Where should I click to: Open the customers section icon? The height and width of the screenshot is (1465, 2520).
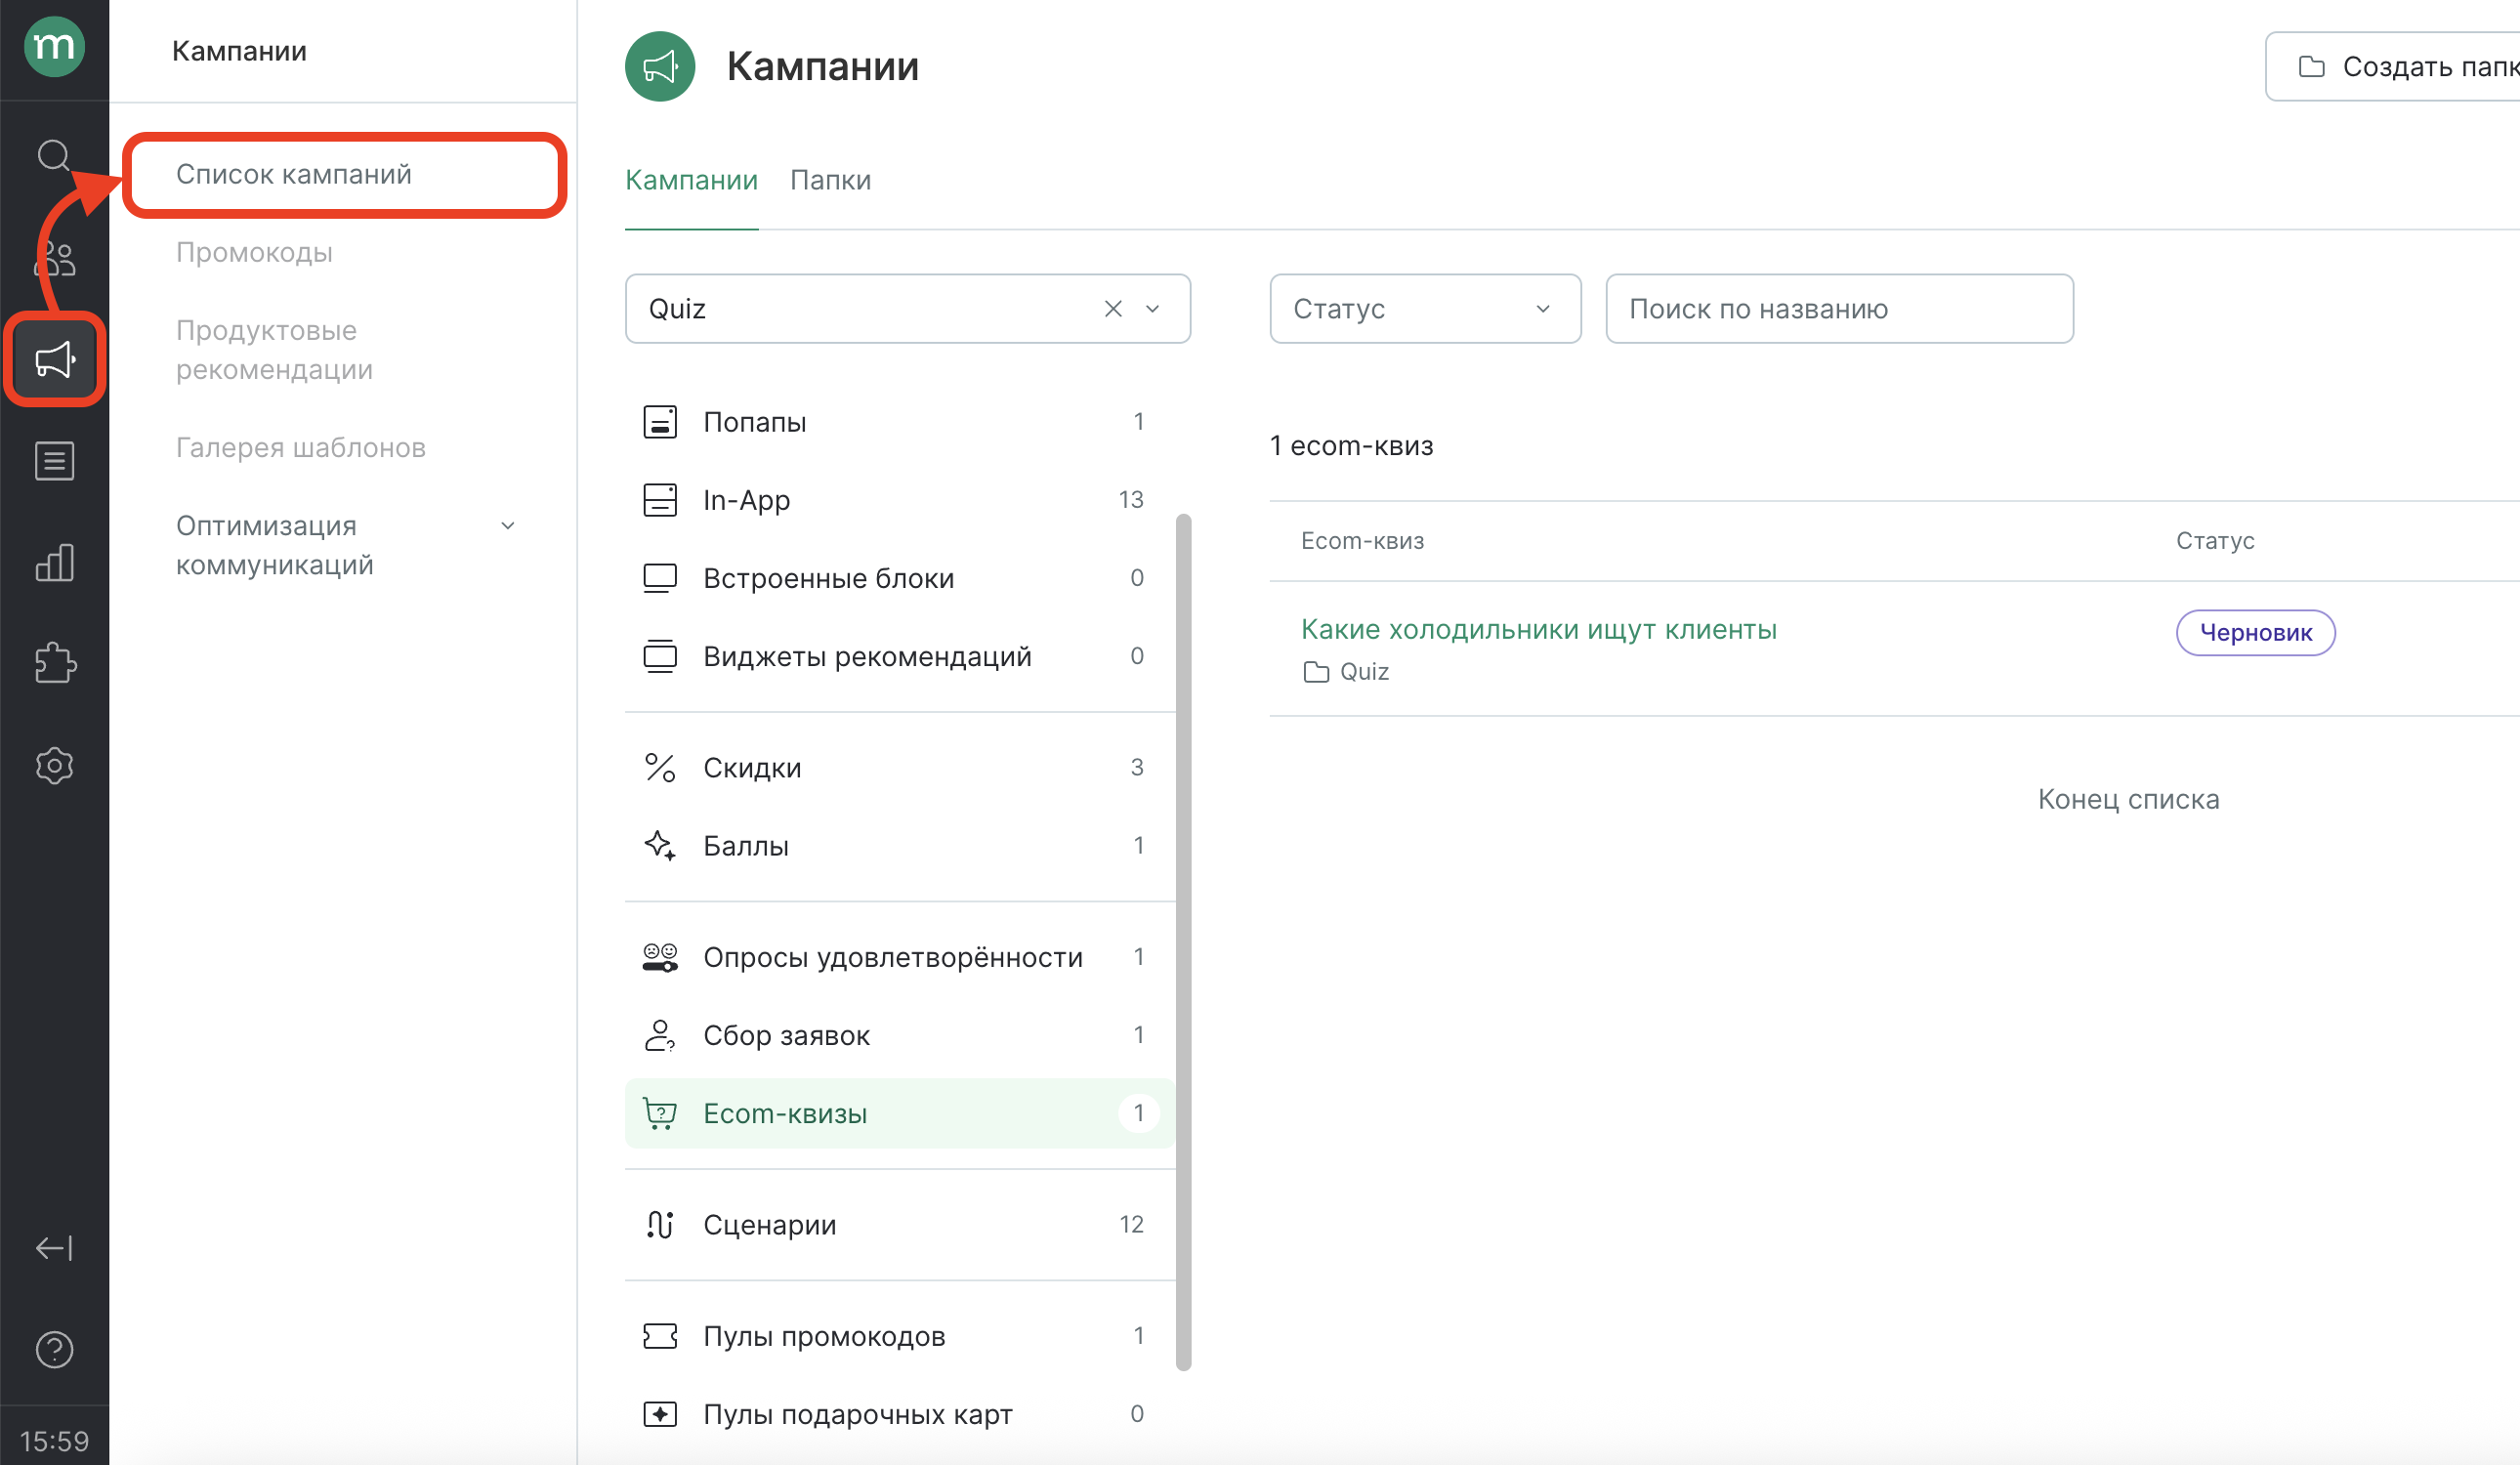coord(54,258)
